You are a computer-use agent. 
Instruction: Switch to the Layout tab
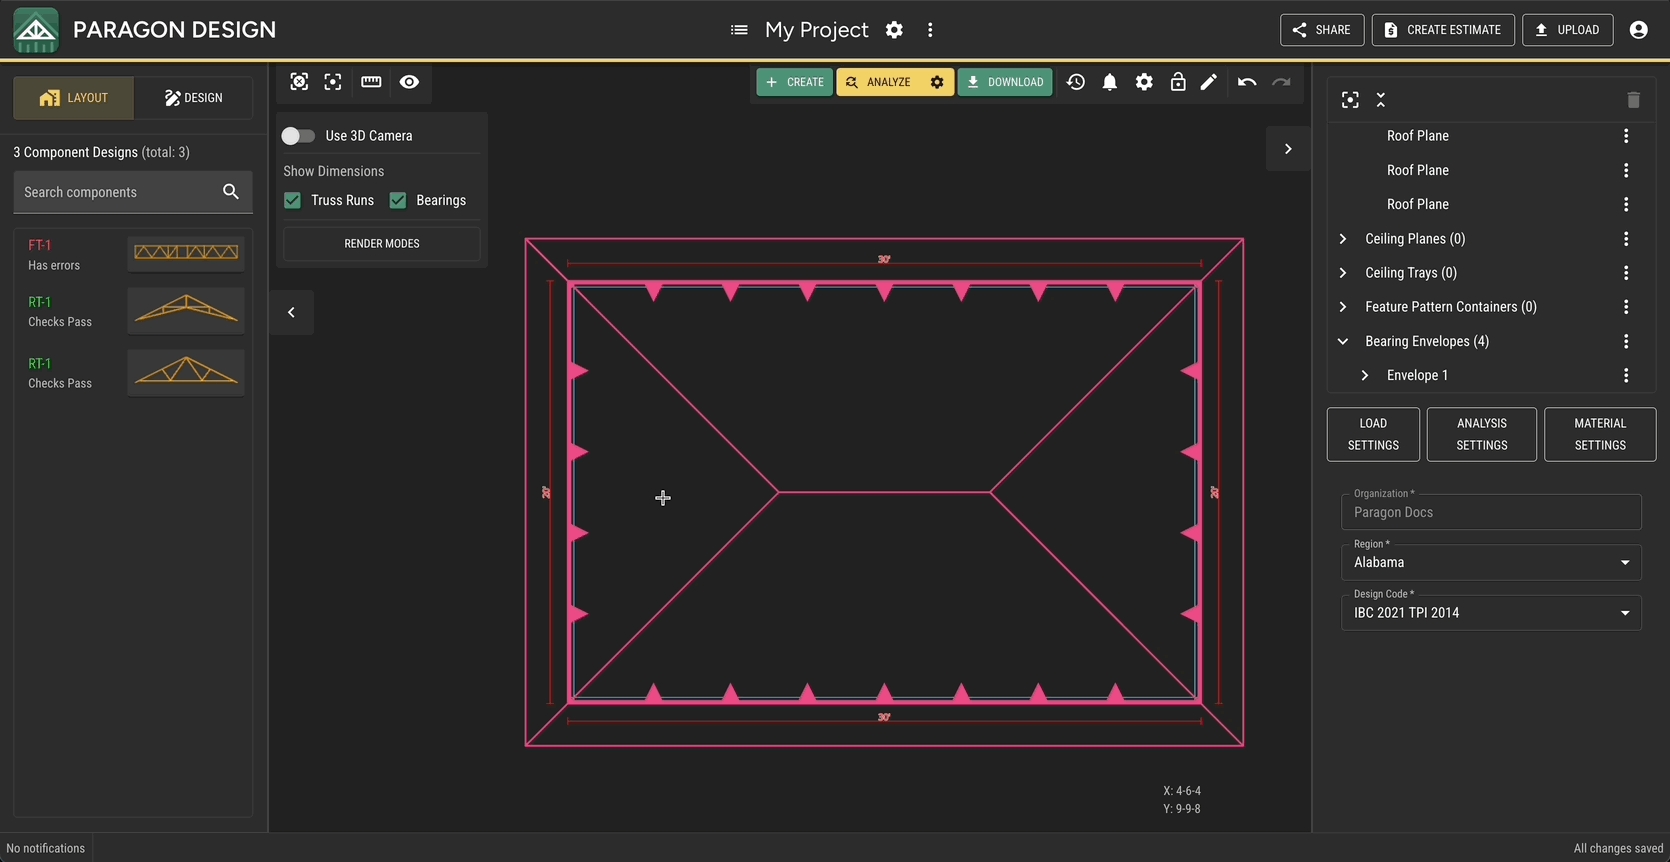point(74,98)
